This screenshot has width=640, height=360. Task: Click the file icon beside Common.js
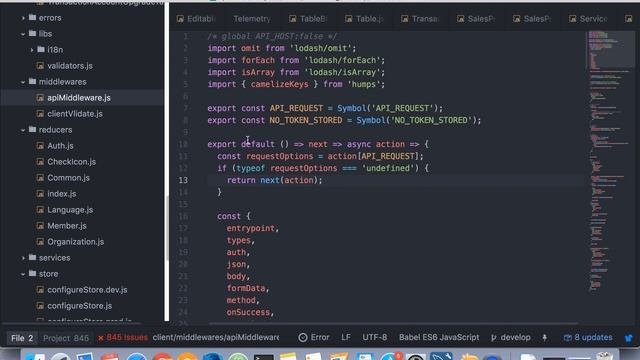tap(40, 178)
